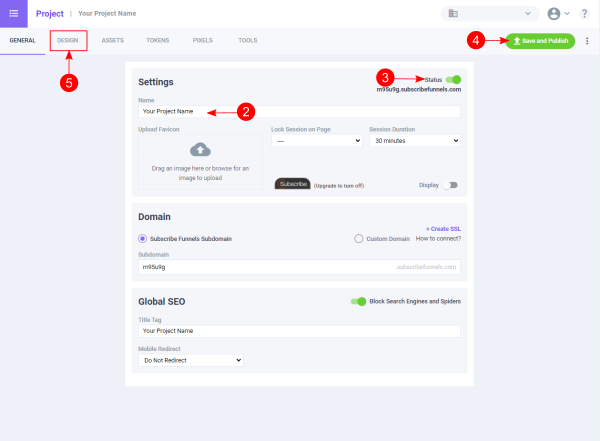600x441 pixels.
Task: Choose the Custom Domain radio button
Action: pos(359,238)
